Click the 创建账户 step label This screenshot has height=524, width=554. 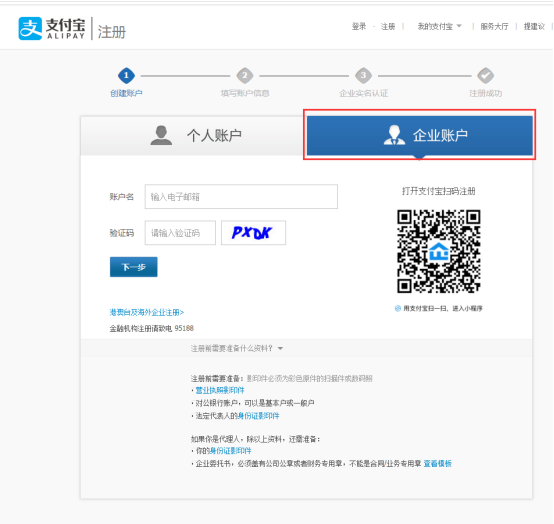(126, 93)
